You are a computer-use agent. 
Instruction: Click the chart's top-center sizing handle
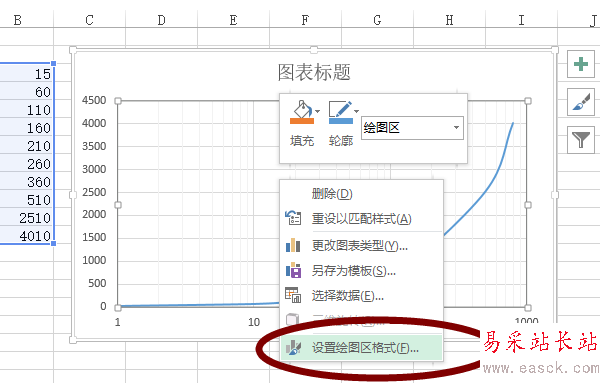point(314,50)
